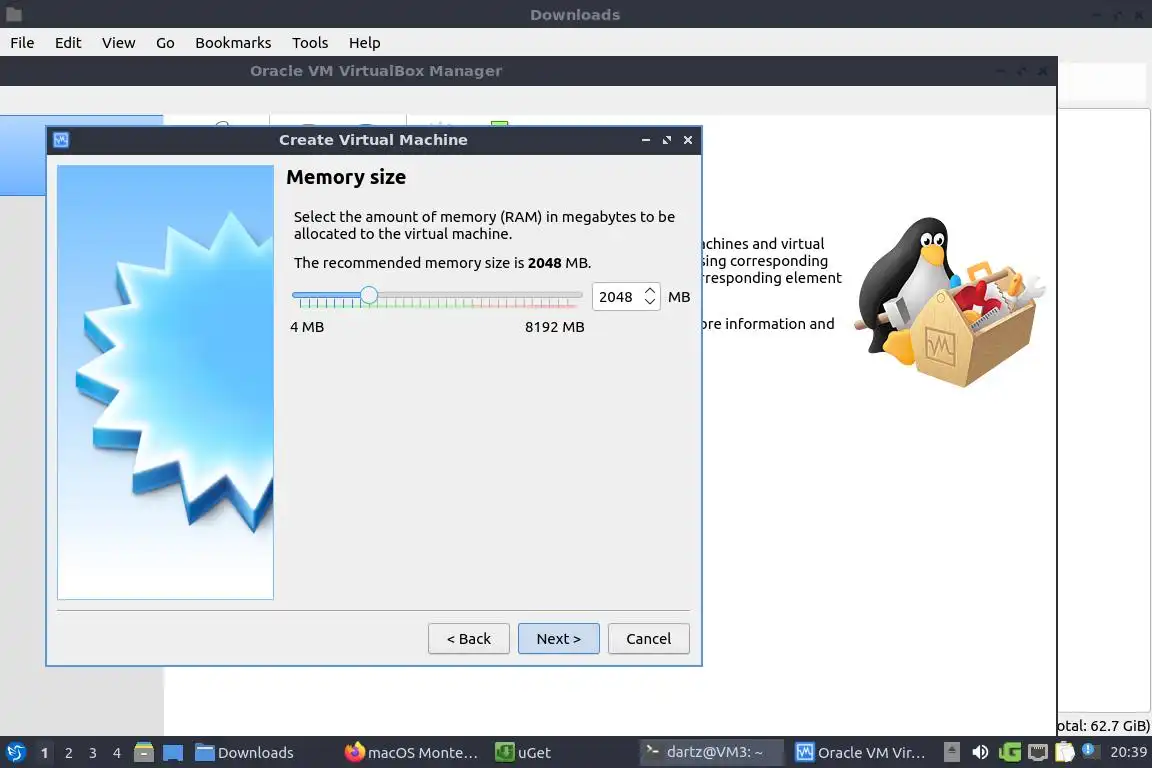Viewport: 1152px width, 768px height.
Task: Switch to the dartz@VM3 terminal task
Action: tap(711, 752)
